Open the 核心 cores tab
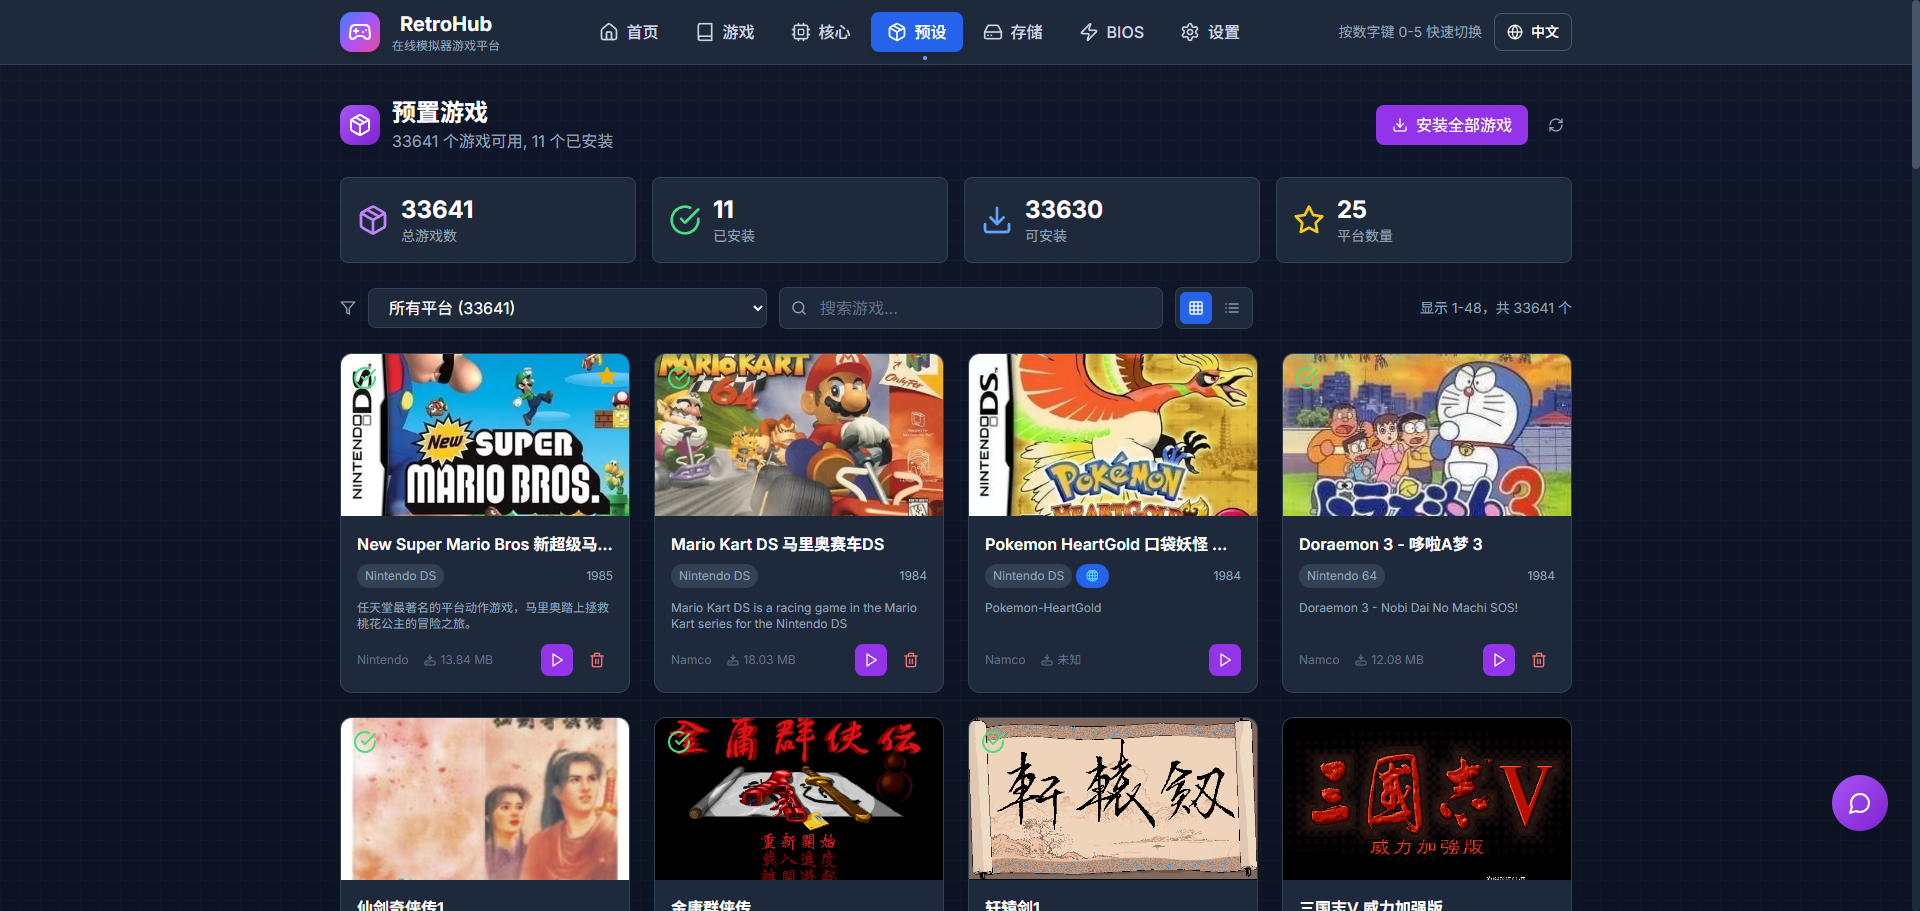Screen dimensions: 1920x911 click(x=820, y=32)
